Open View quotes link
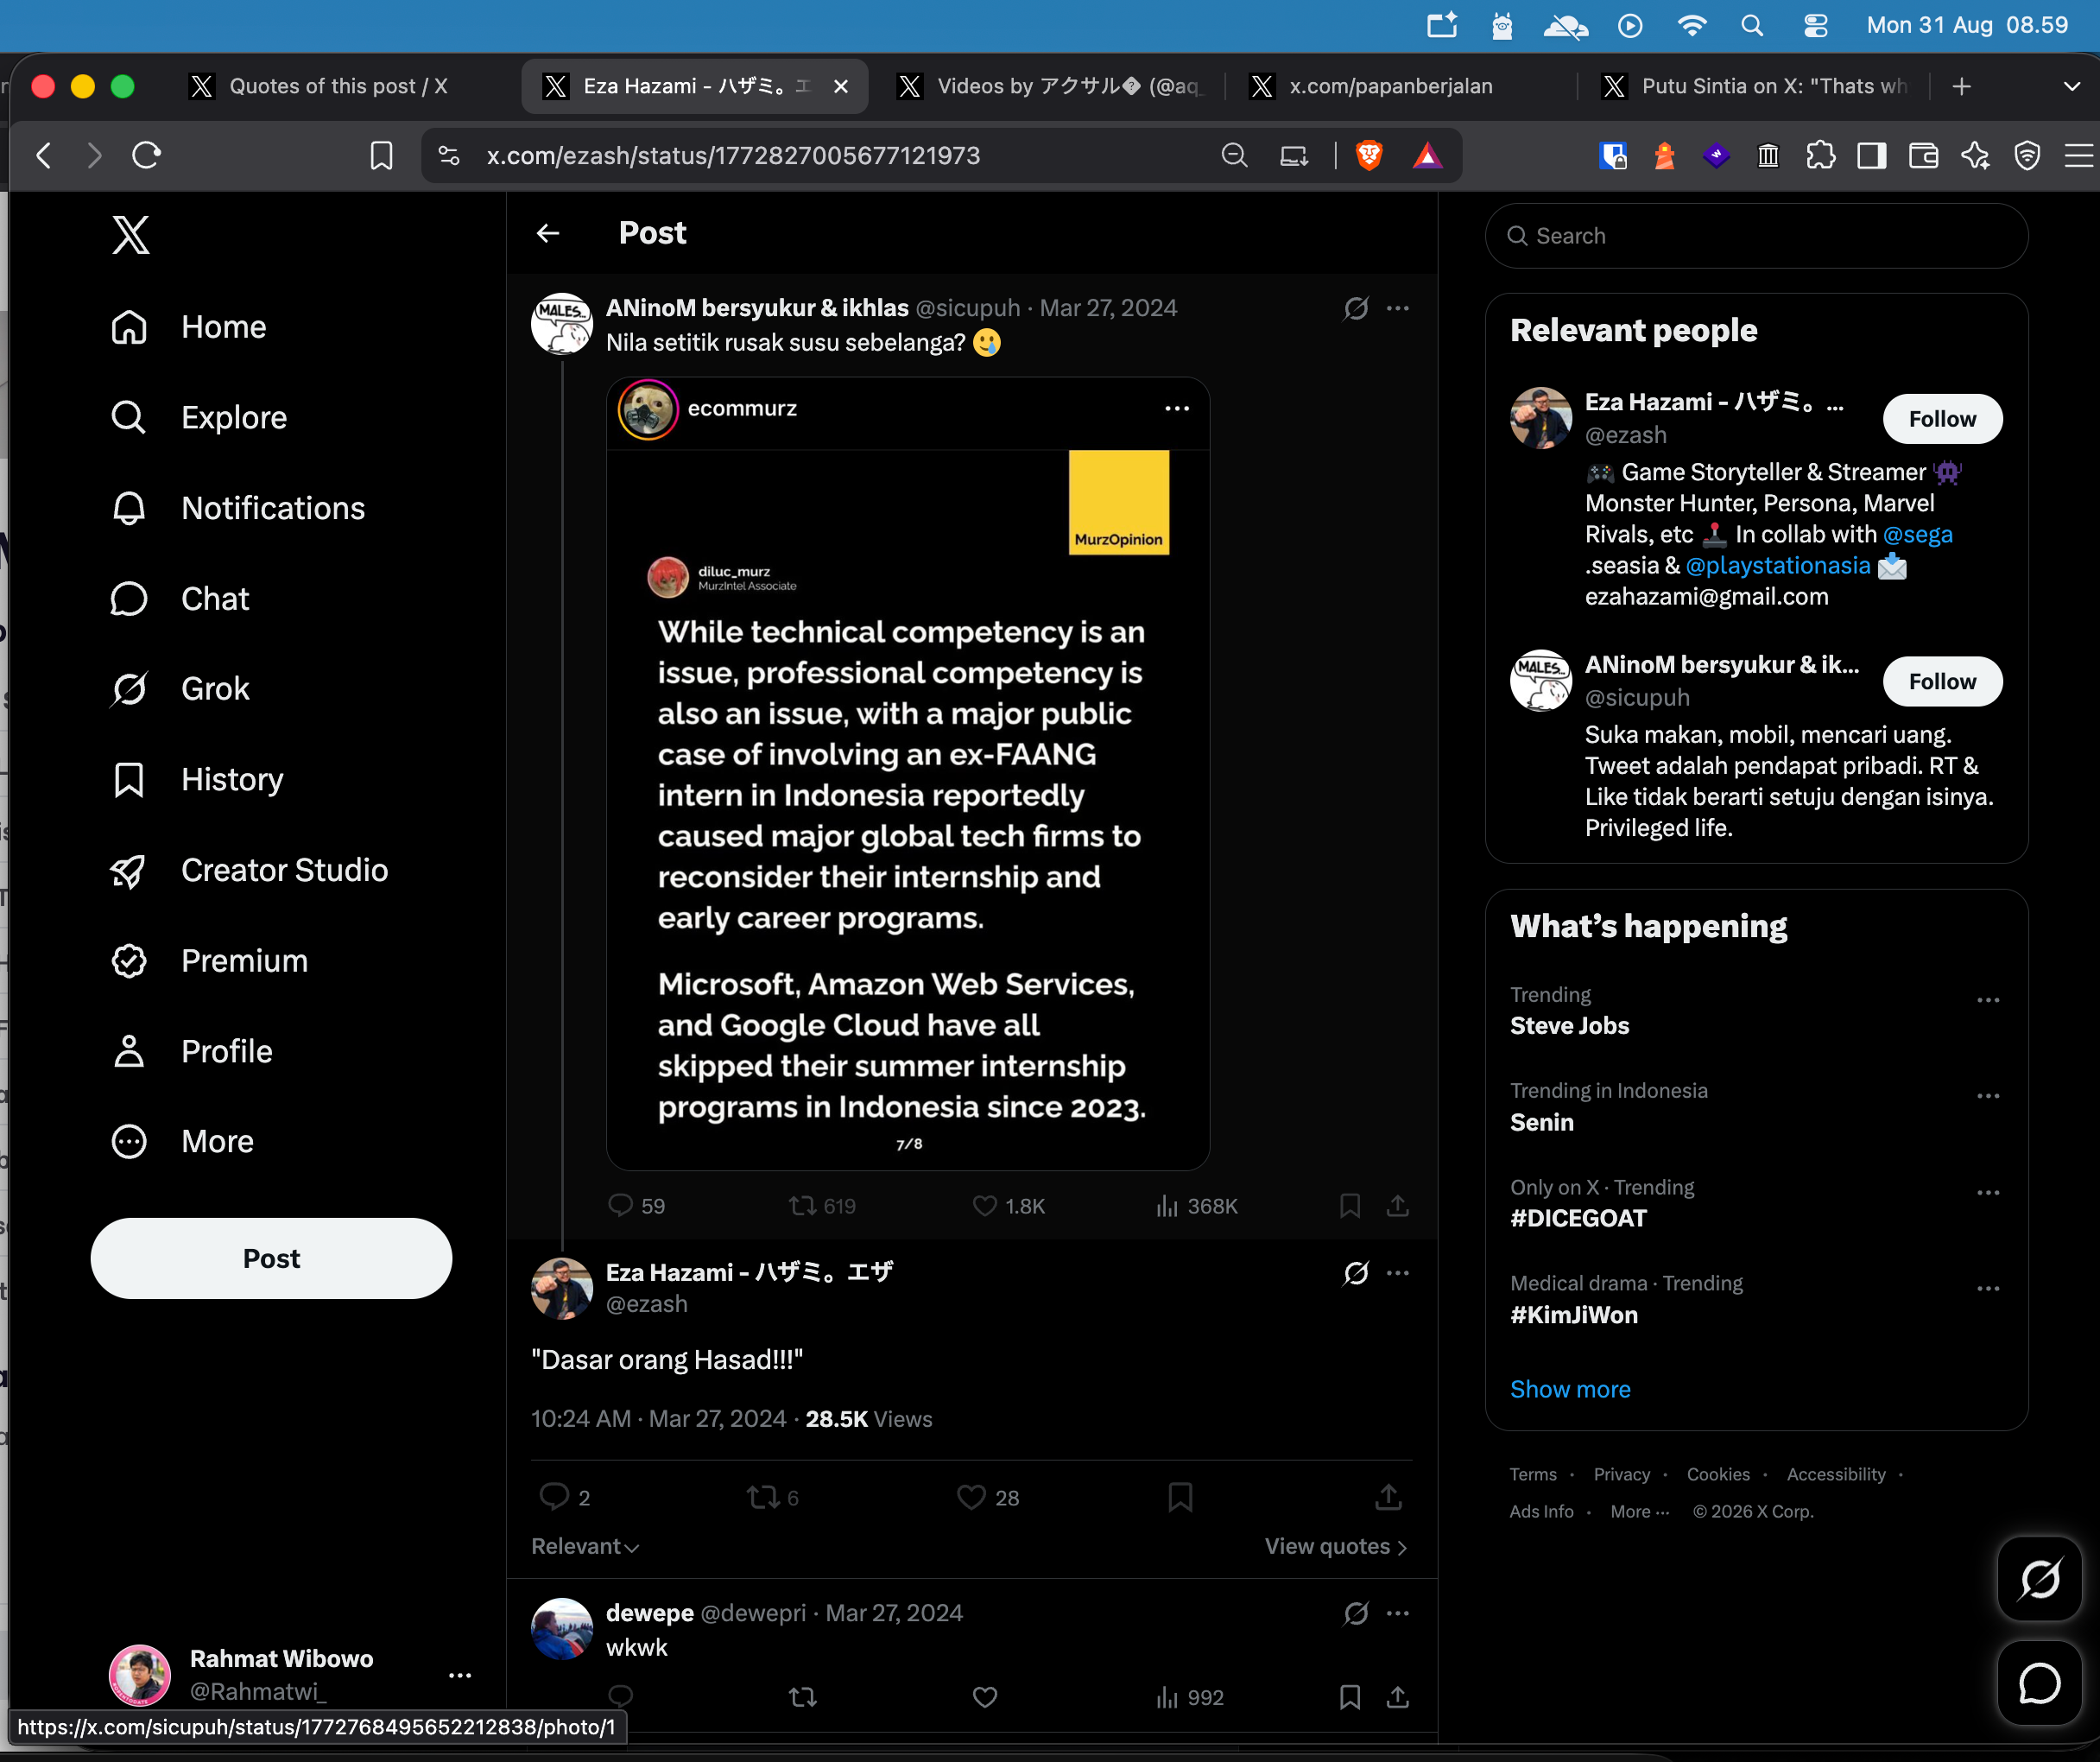This screenshot has height=1762, width=2100. pyautogui.click(x=1336, y=1546)
